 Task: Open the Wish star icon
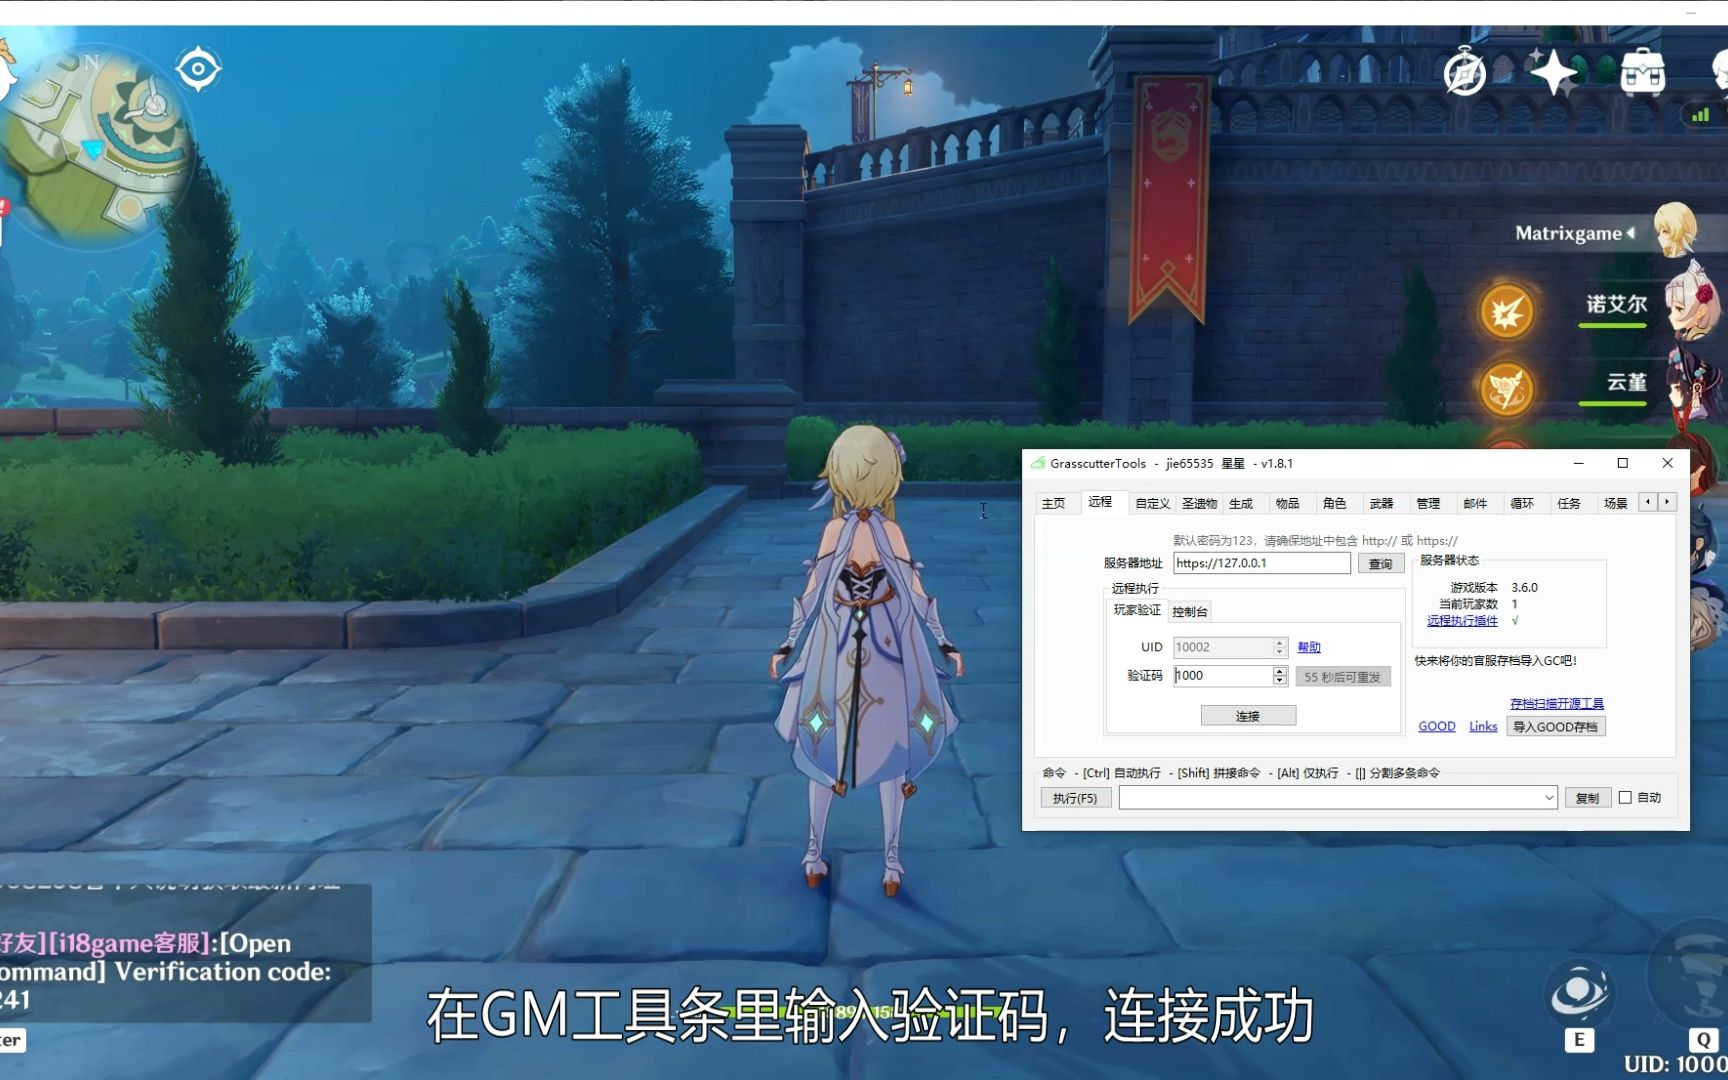click(1553, 71)
